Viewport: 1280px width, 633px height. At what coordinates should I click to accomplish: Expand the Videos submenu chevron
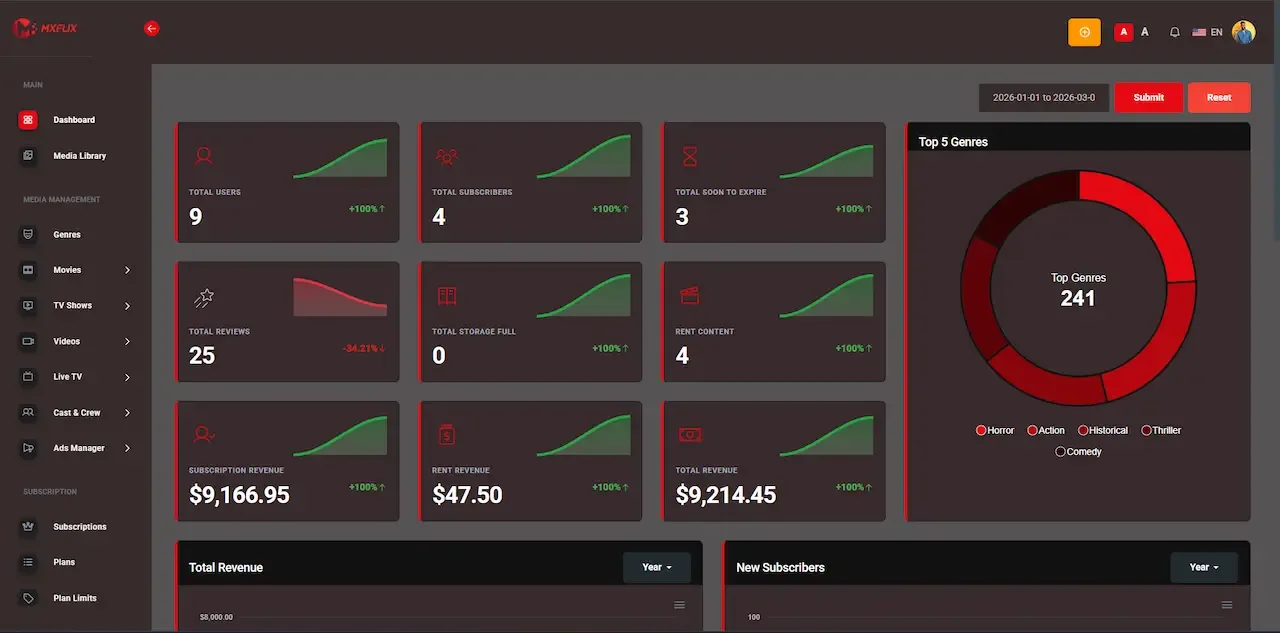[127, 342]
